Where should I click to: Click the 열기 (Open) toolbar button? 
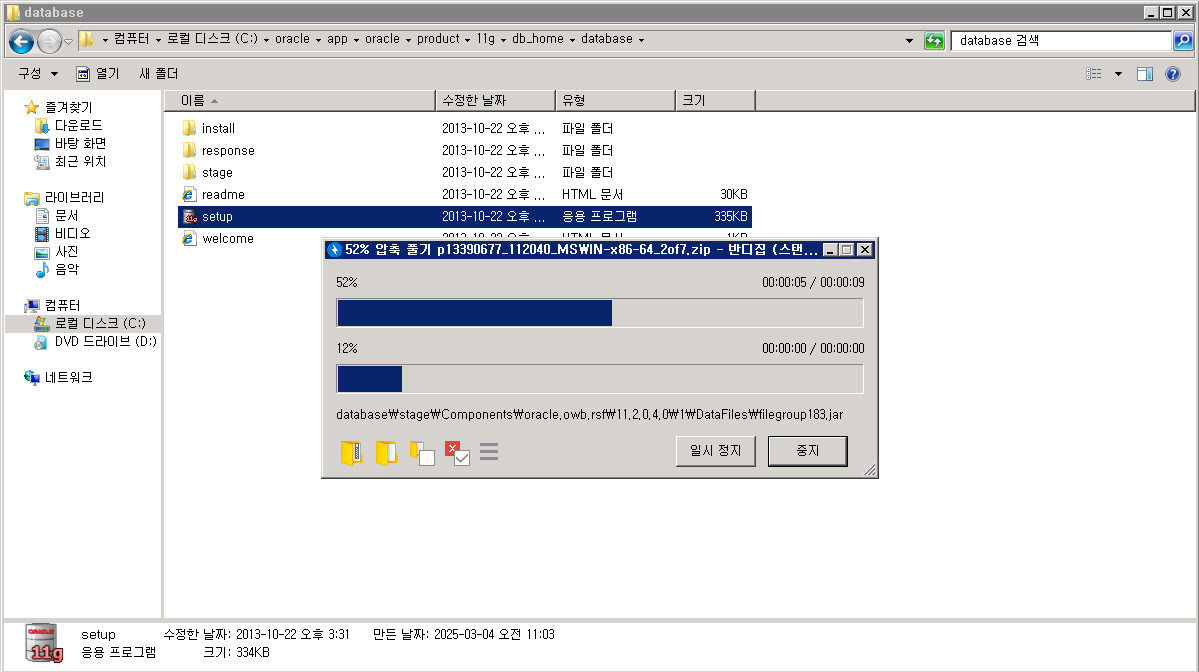point(98,73)
